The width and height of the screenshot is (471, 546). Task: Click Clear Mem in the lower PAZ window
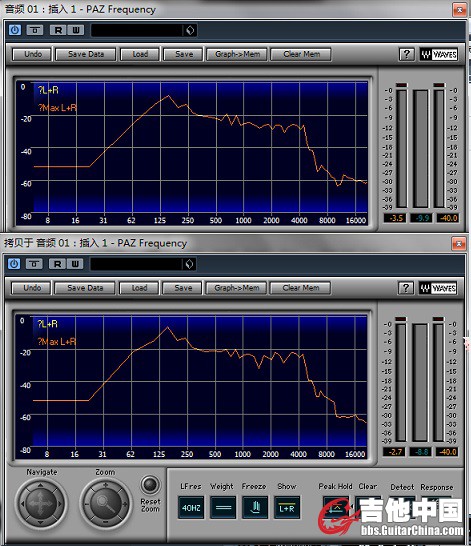click(300, 288)
